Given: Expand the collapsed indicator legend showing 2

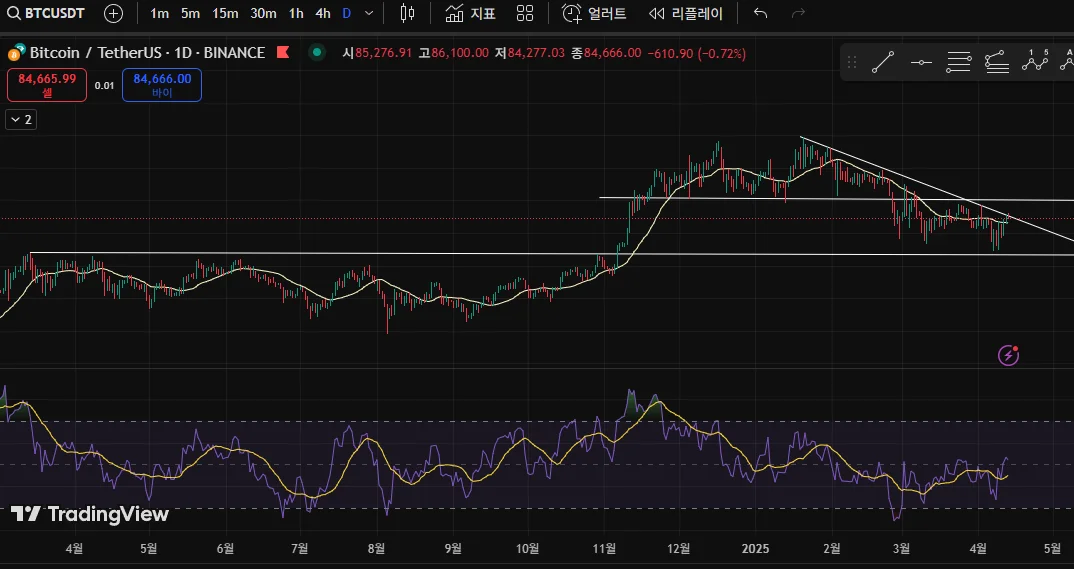Looking at the screenshot, I should tap(20, 119).
